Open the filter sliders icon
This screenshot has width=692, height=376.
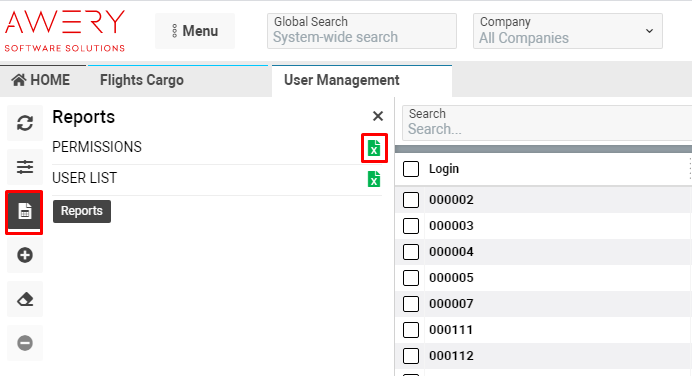(x=25, y=167)
